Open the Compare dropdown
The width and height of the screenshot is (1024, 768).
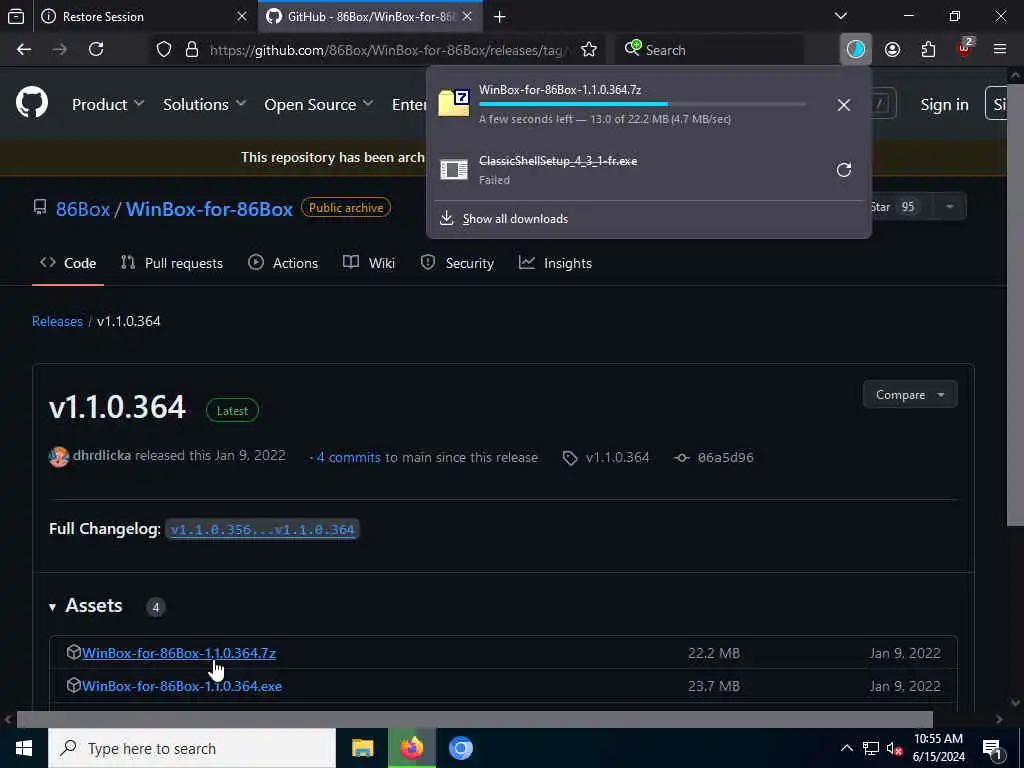(x=910, y=394)
